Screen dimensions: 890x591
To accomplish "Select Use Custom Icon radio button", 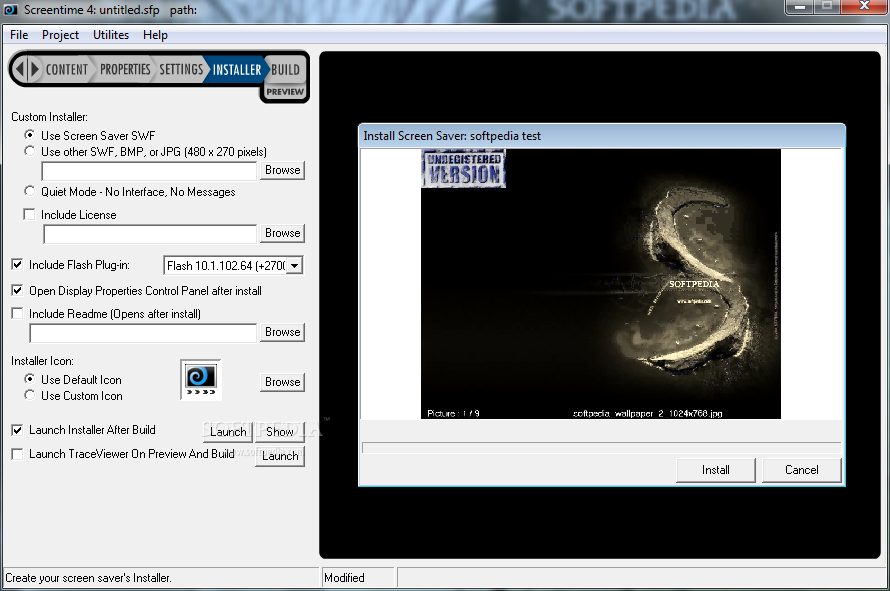I will click(x=30, y=395).
